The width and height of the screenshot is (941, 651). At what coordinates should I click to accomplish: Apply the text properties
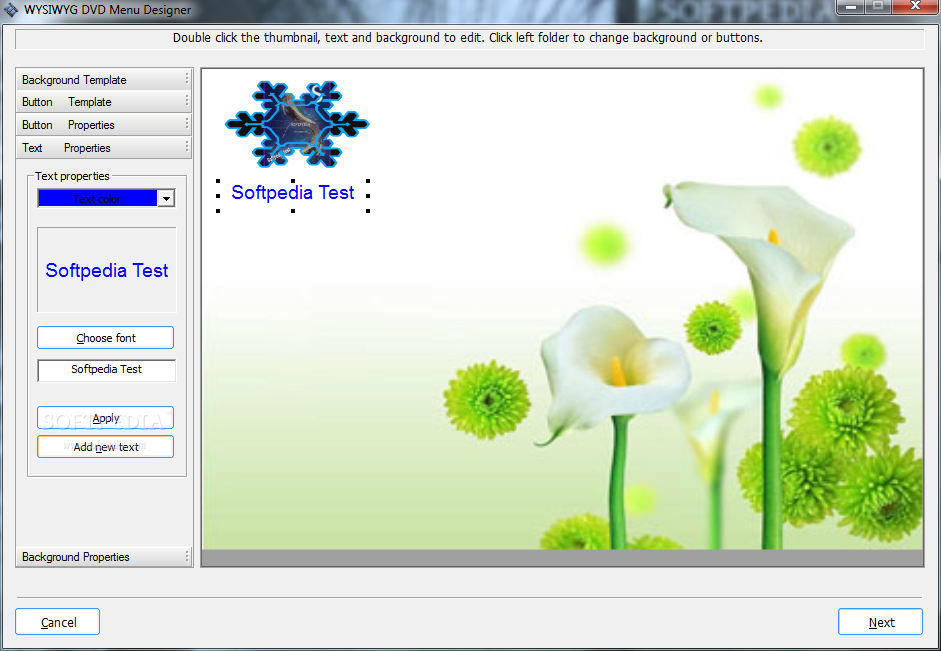106,418
